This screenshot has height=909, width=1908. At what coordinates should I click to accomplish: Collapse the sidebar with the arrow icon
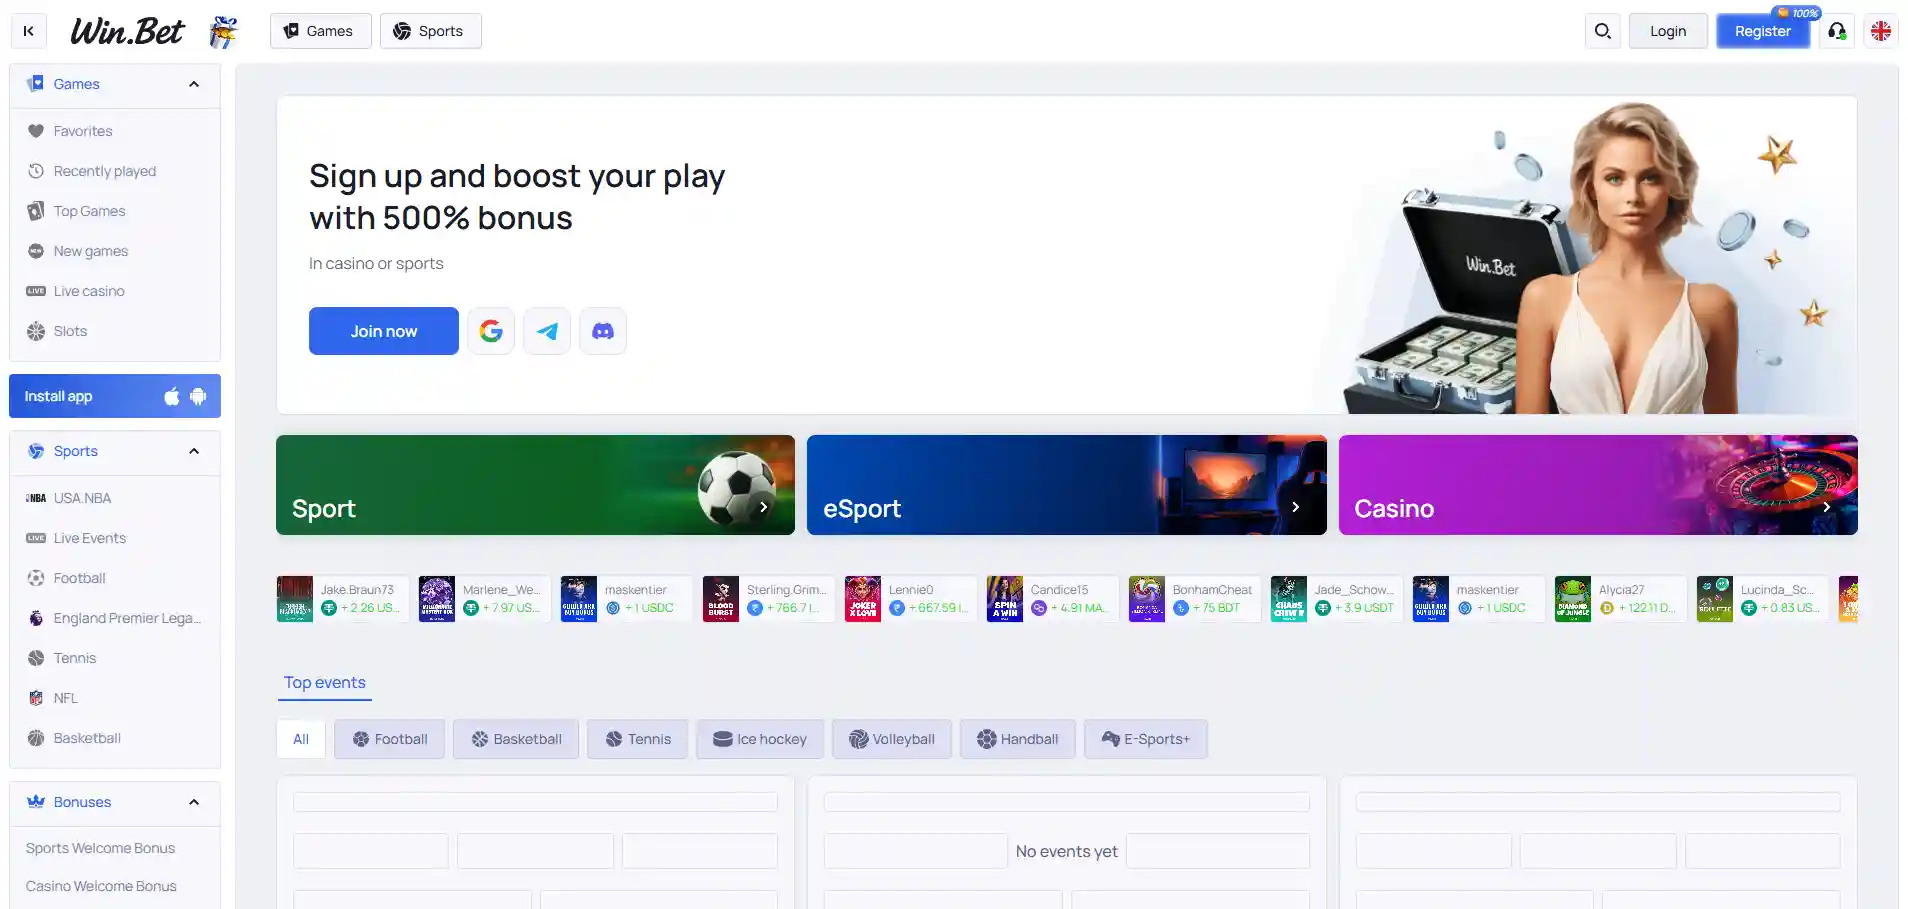29,31
